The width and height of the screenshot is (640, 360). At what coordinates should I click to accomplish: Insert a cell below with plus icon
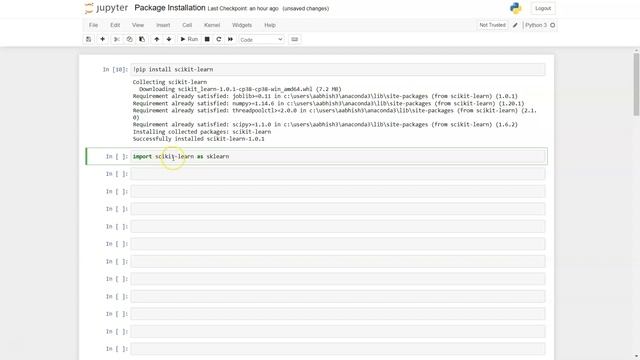[102, 39]
